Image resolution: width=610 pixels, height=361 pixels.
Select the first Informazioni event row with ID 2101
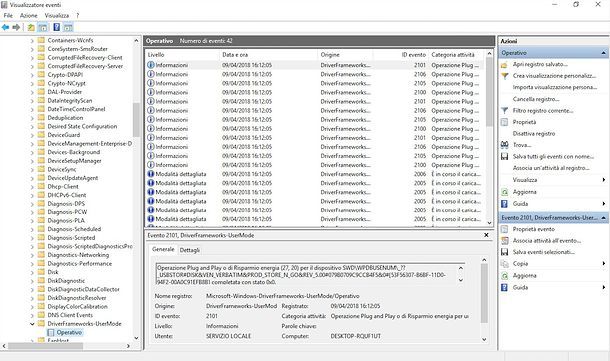(x=314, y=65)
